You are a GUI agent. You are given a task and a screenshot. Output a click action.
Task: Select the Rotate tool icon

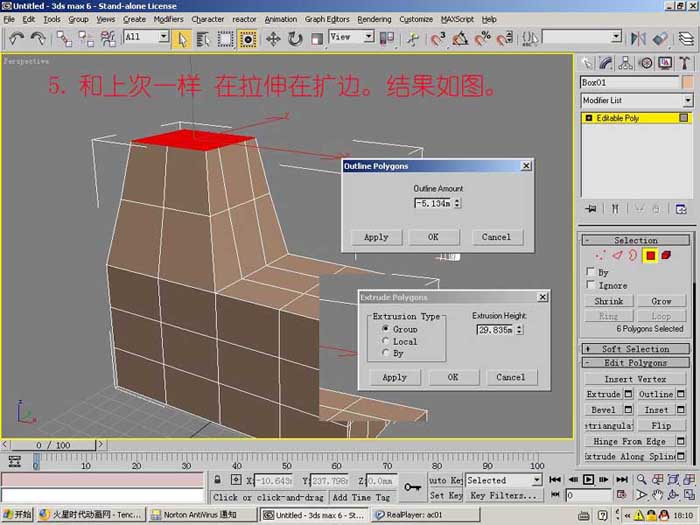(295, 39)
